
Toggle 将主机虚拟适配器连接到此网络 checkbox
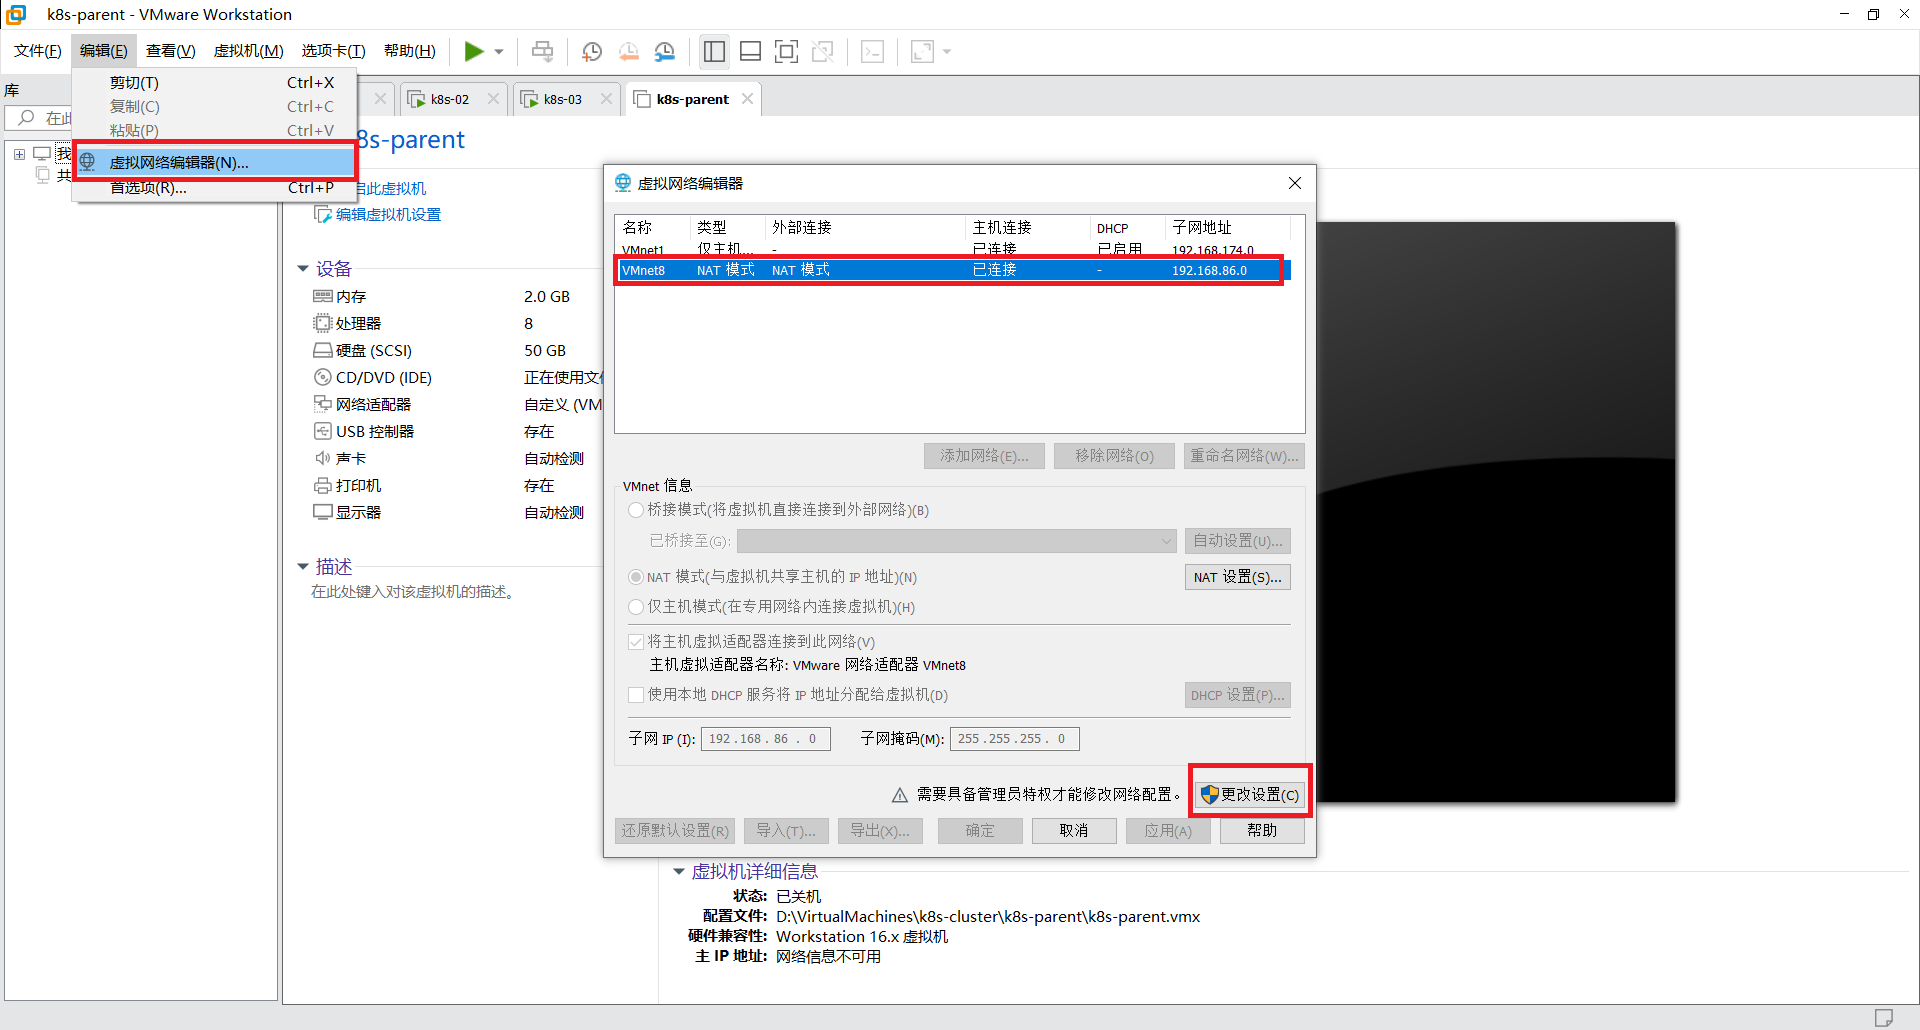[636, 642]
